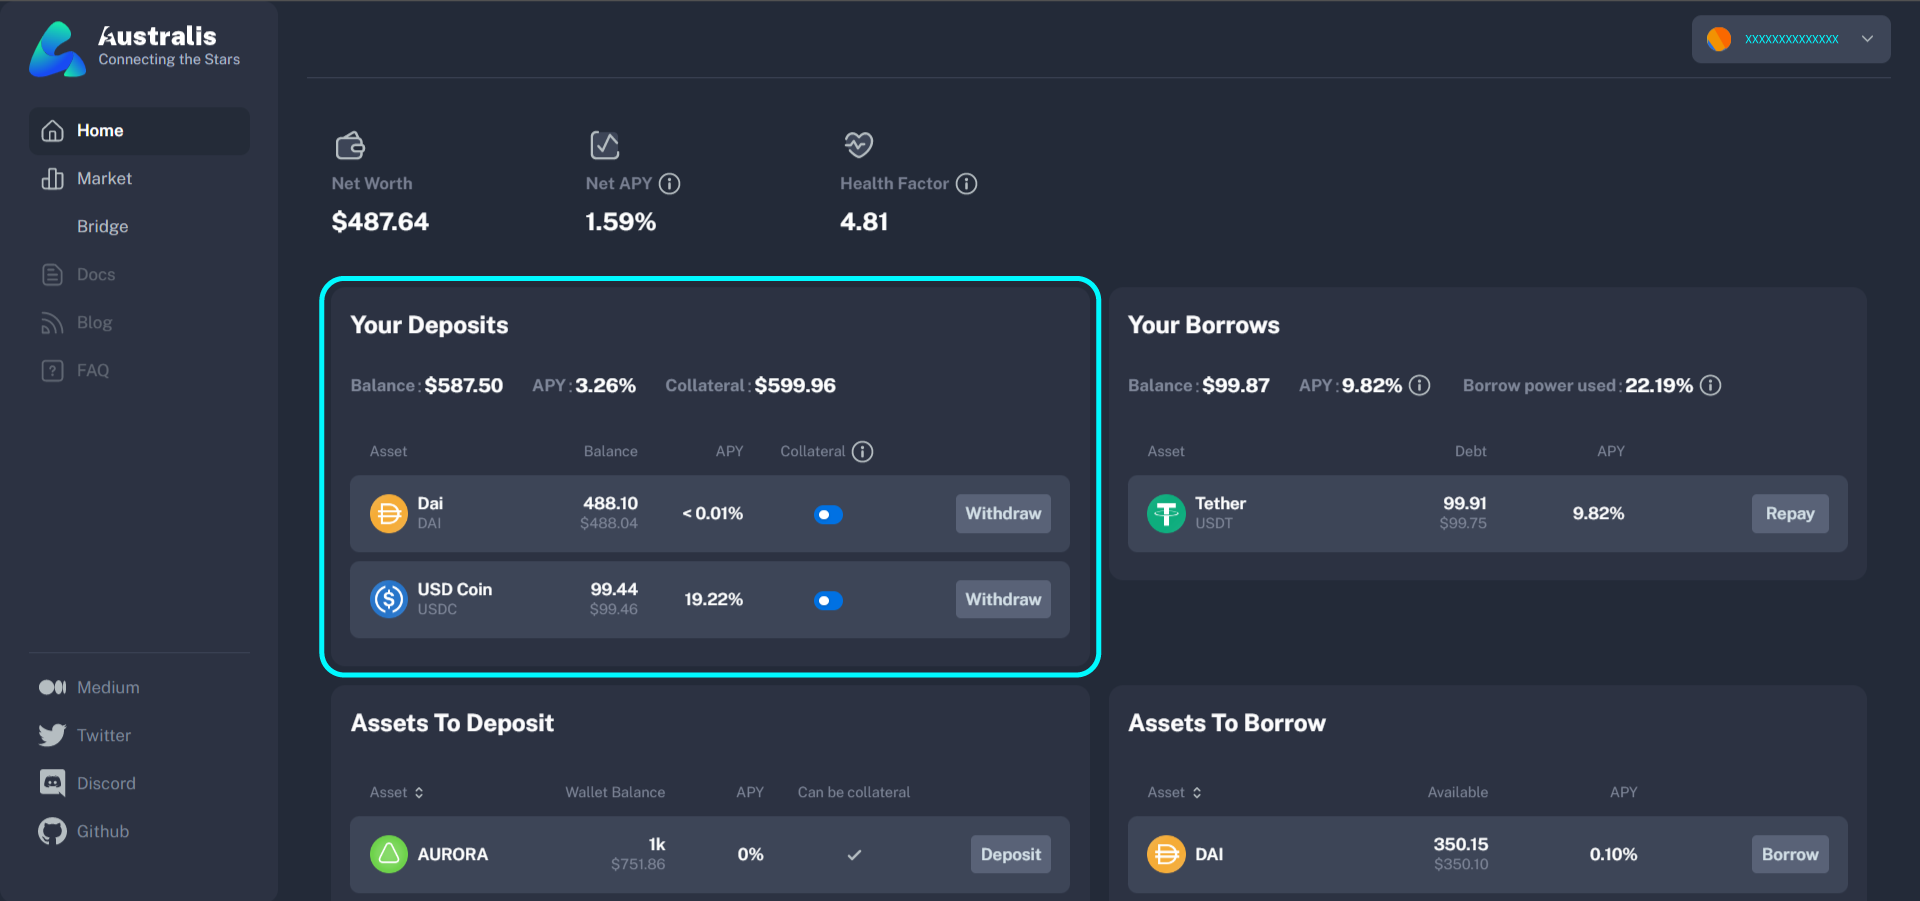The height and width of the screenshot is (901, 1920).
Task: Click the USD Coin APY 19.22%
Action: [713, 600]
